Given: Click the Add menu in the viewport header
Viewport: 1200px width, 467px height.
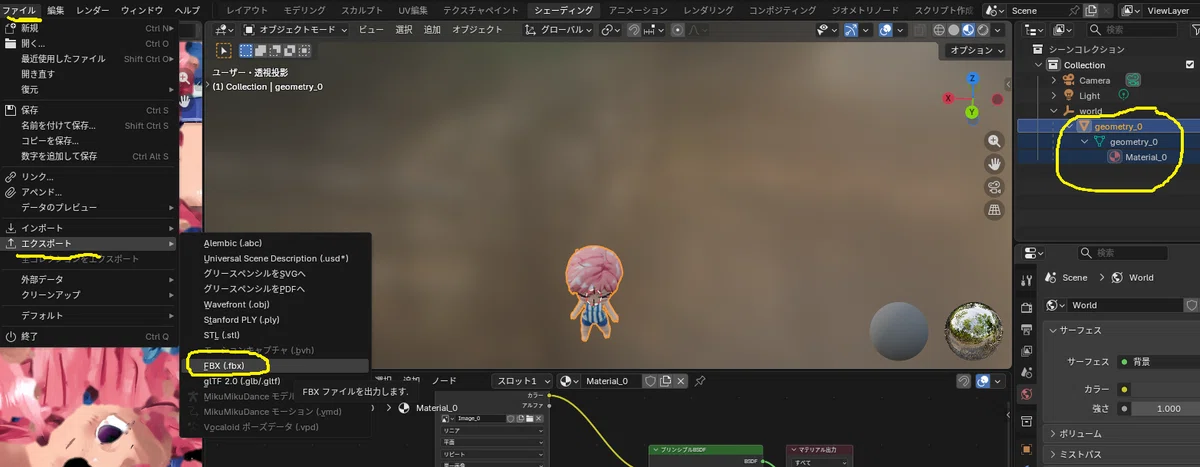Looking at the screenshot, I should tap(432, 30).
